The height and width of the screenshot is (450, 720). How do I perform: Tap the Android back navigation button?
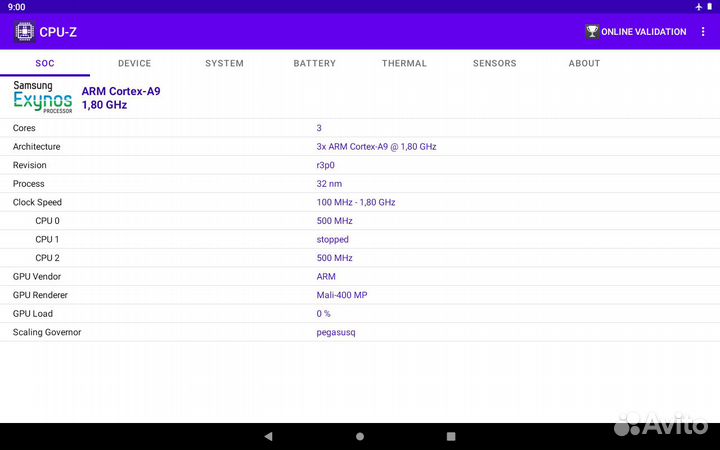(269, 436)
